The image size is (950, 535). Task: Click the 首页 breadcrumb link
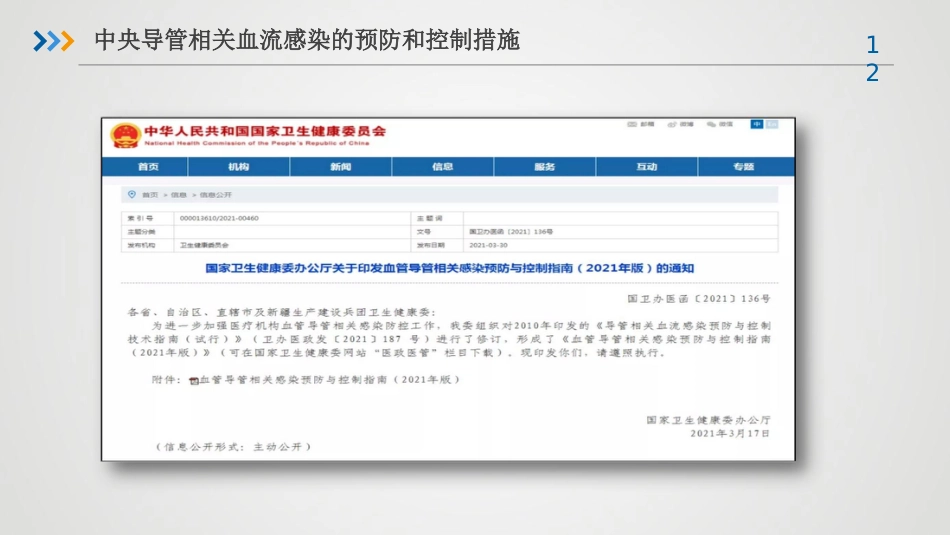[150, 195]
